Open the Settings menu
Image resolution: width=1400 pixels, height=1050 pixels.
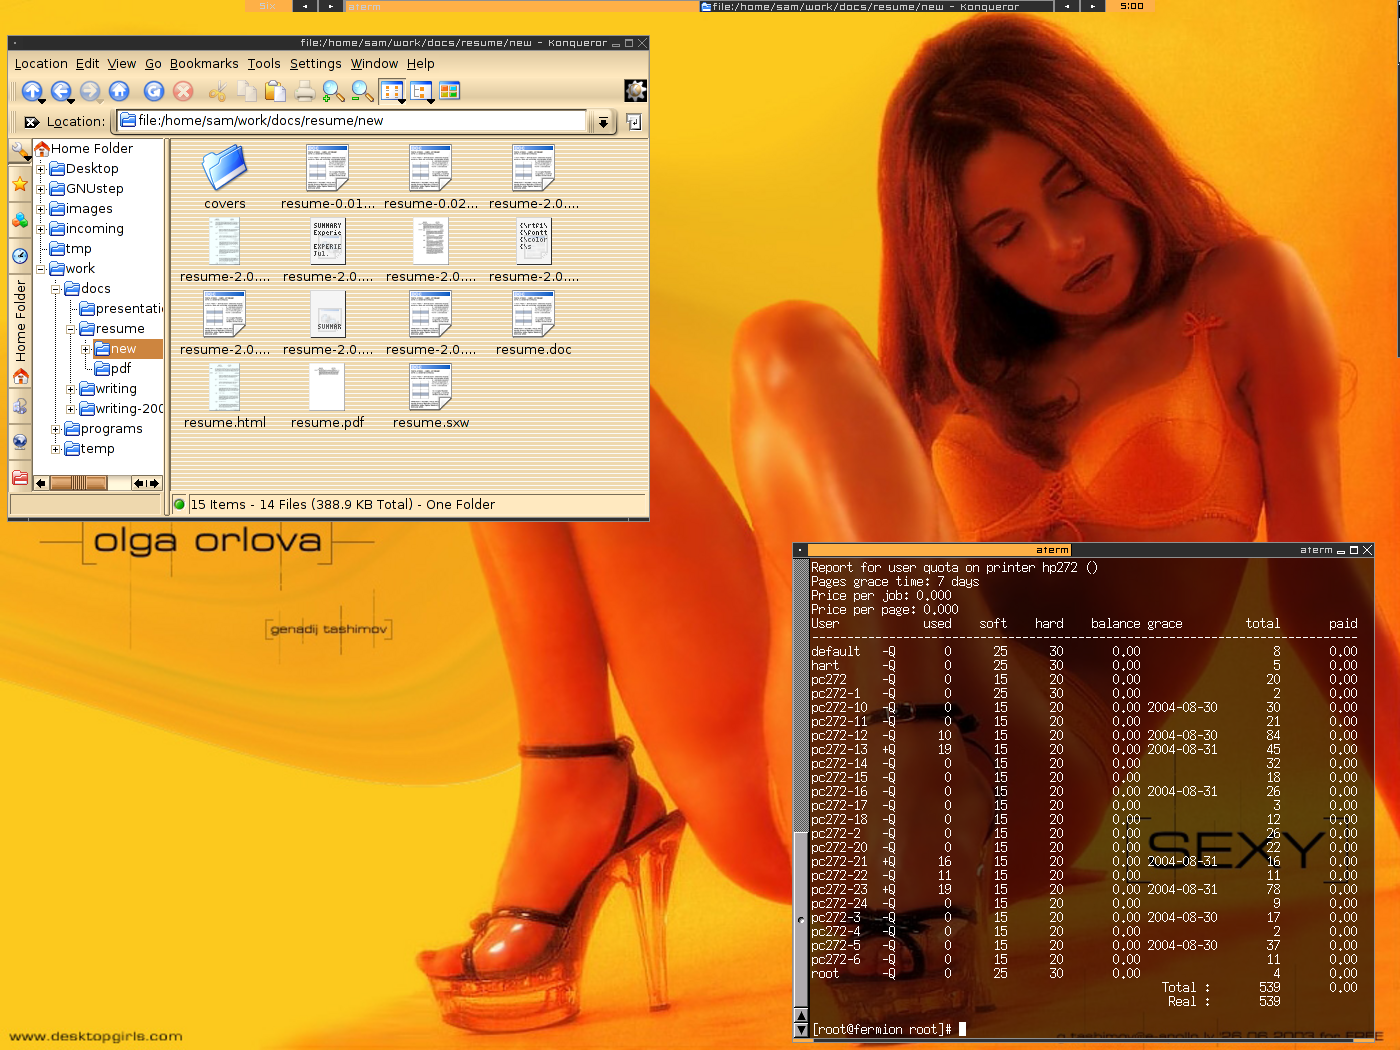point(316,64)
